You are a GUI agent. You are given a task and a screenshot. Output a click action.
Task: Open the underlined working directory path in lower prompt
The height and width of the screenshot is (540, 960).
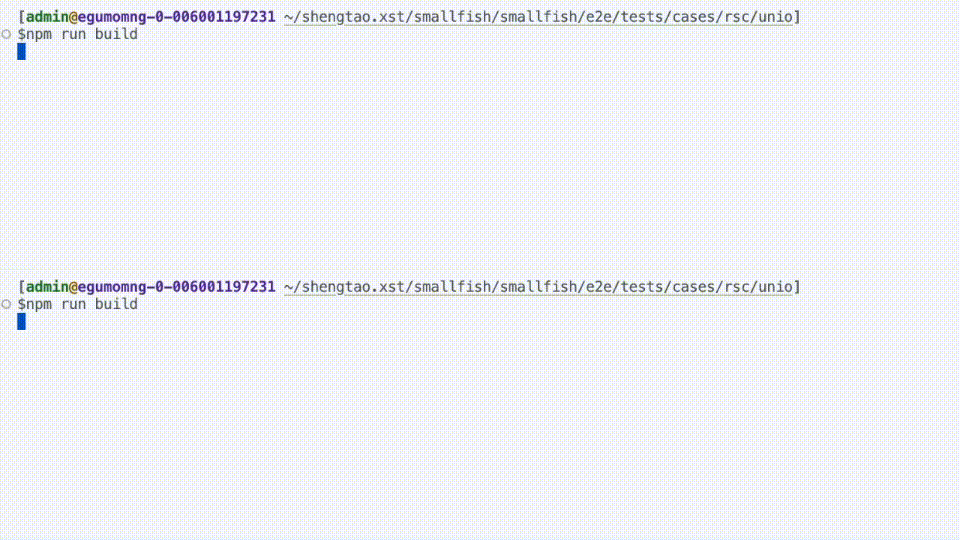[538, 287]
